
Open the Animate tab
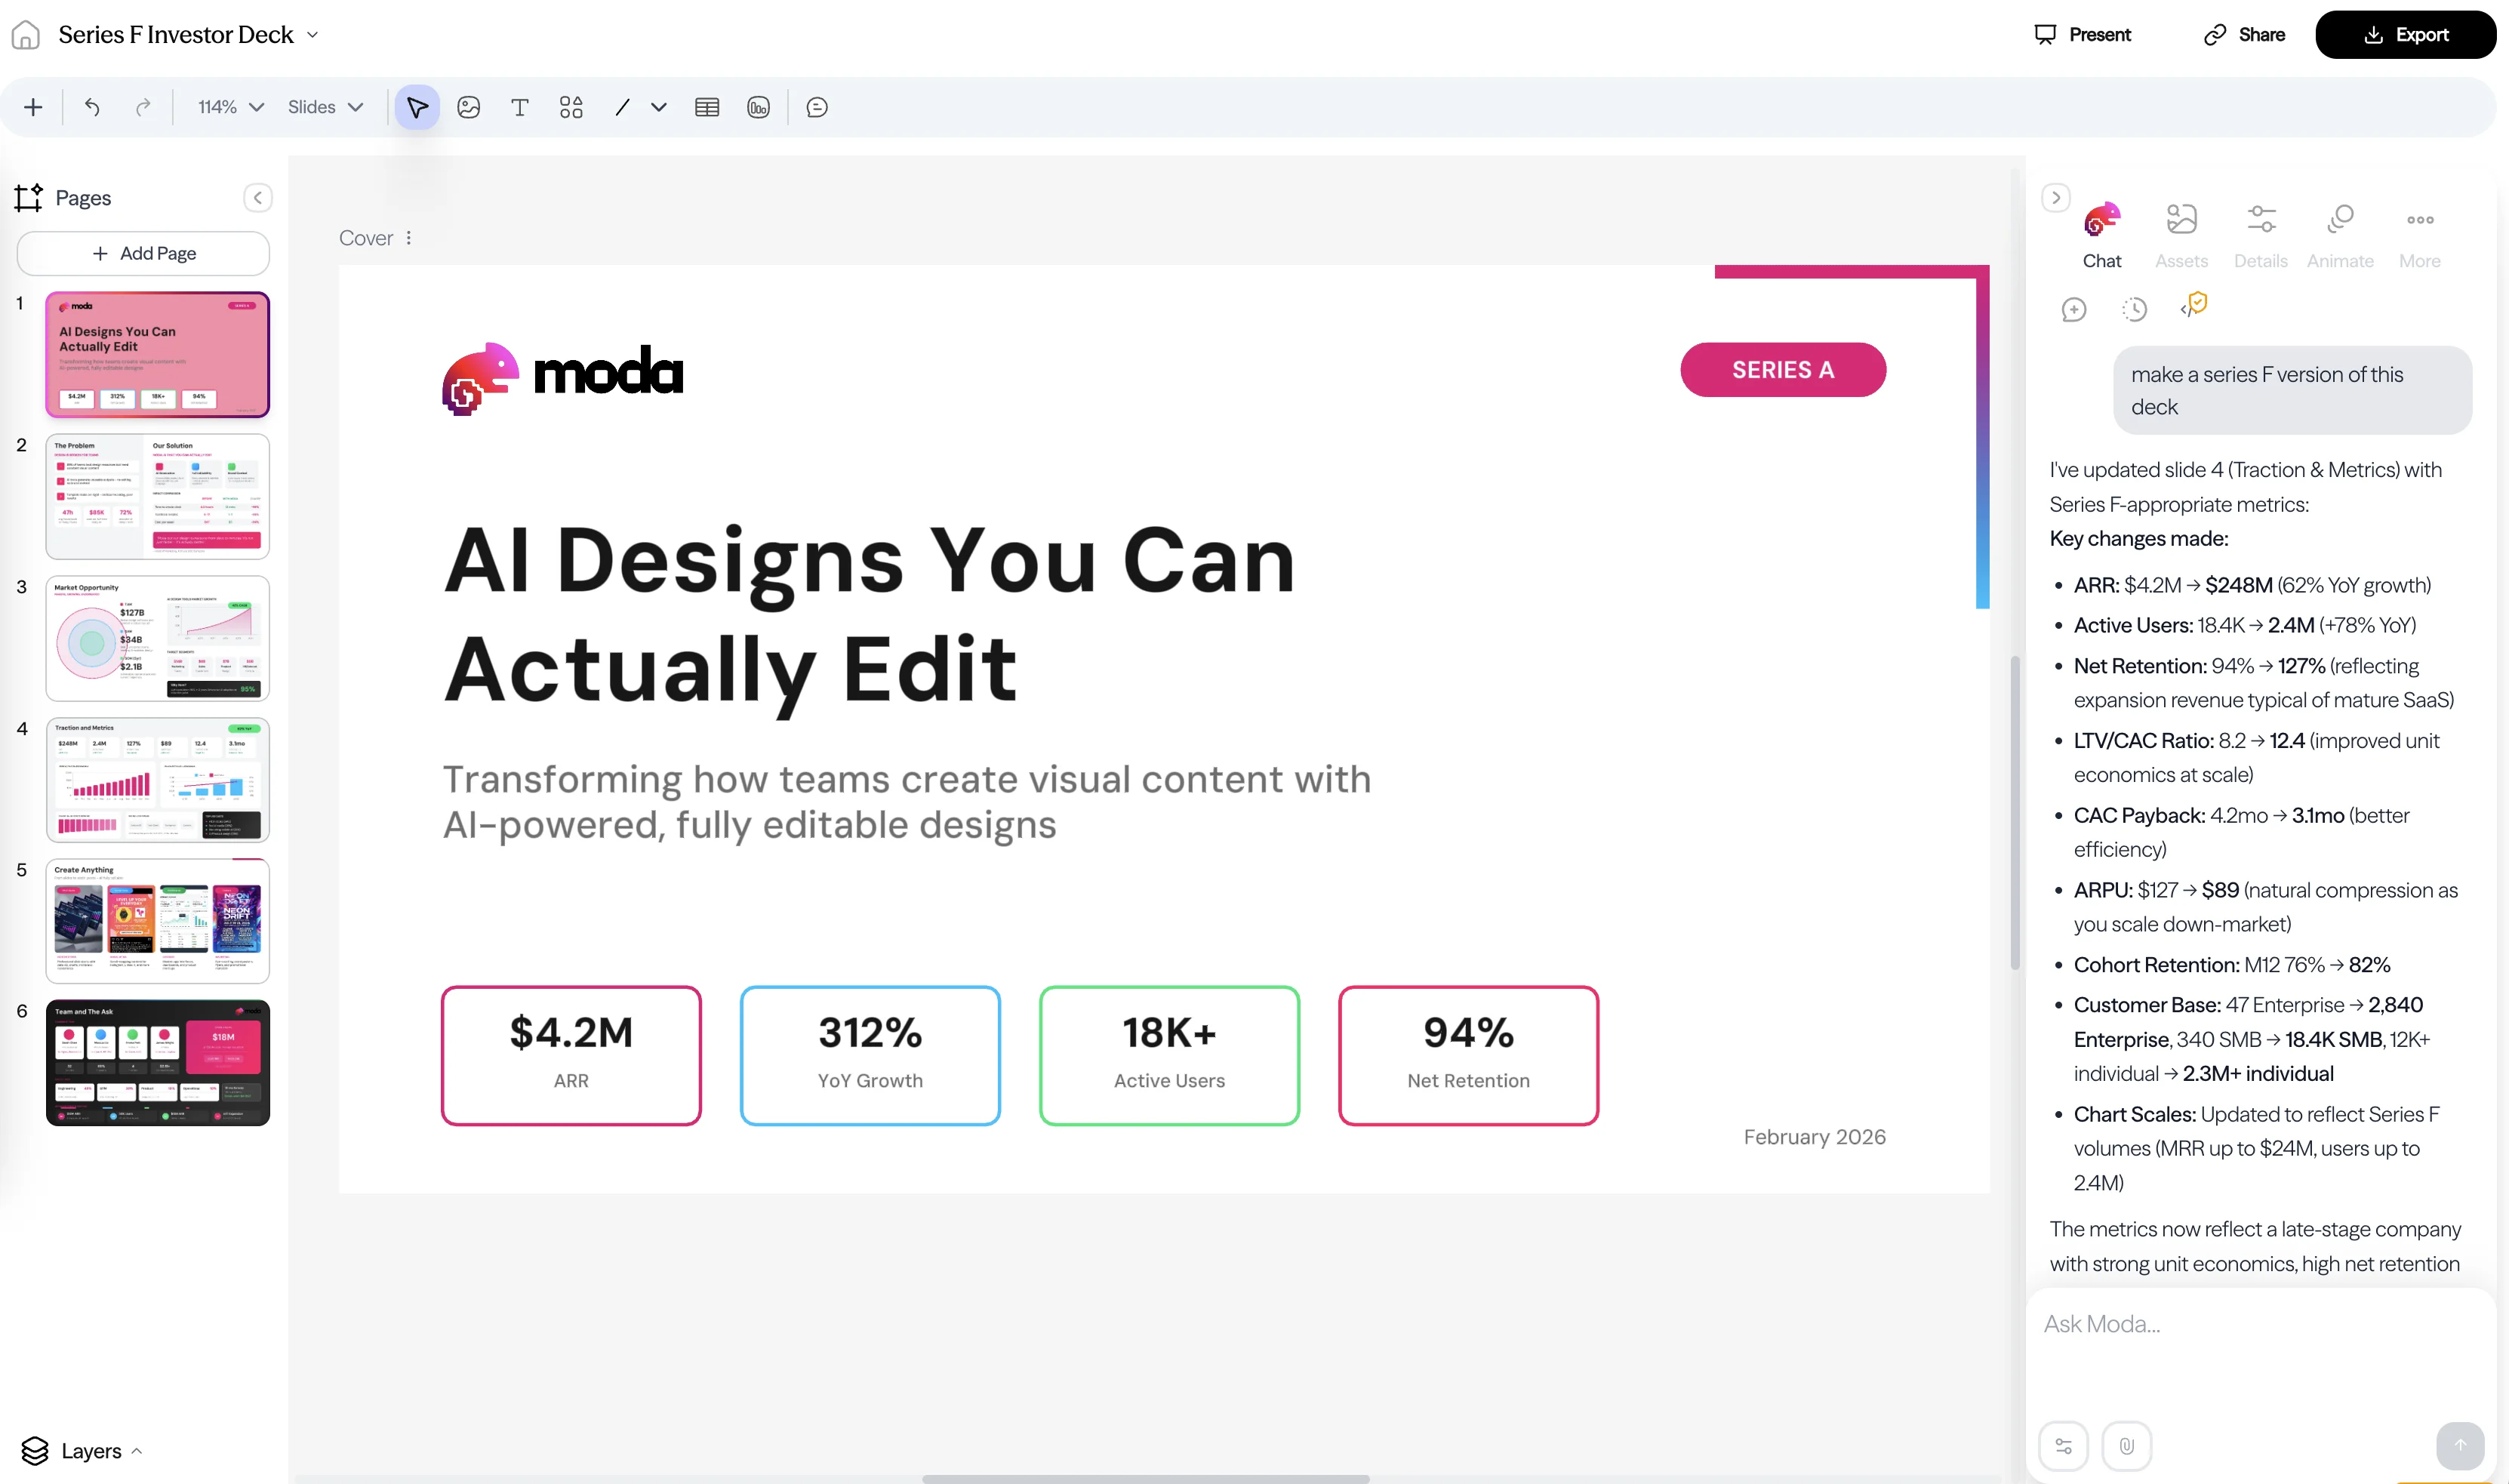pyautogui.click(x=2339, y=235)
